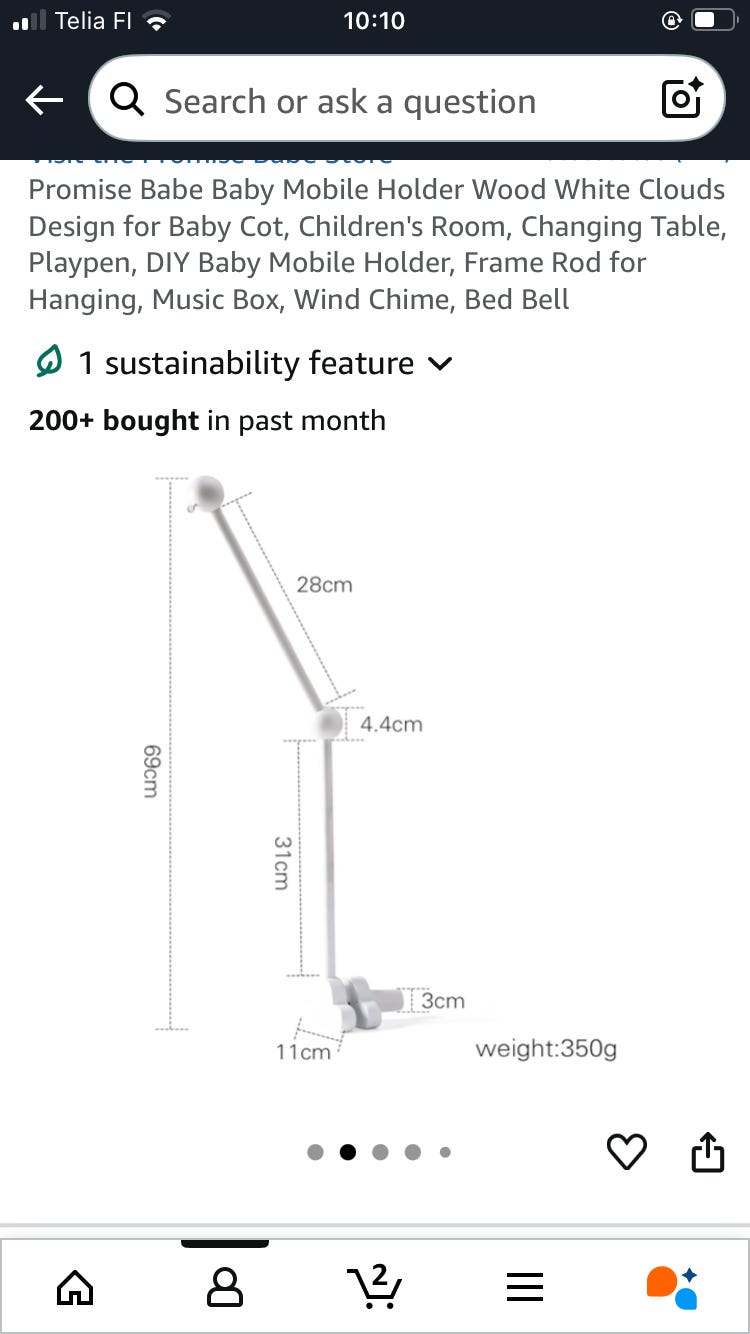Tap the search magnifier icon

[127, 100]
